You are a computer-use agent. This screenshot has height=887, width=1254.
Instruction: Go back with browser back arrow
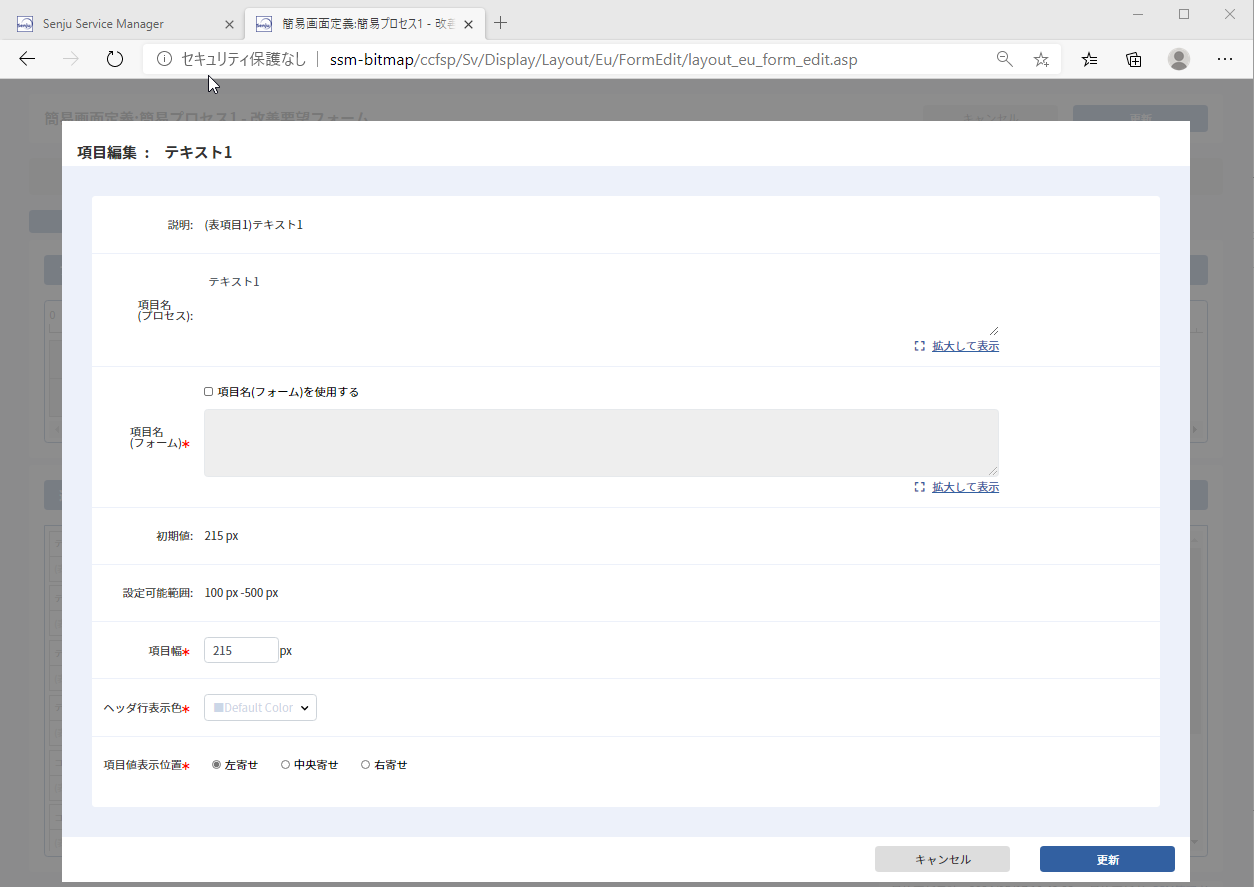pos(27,59)
